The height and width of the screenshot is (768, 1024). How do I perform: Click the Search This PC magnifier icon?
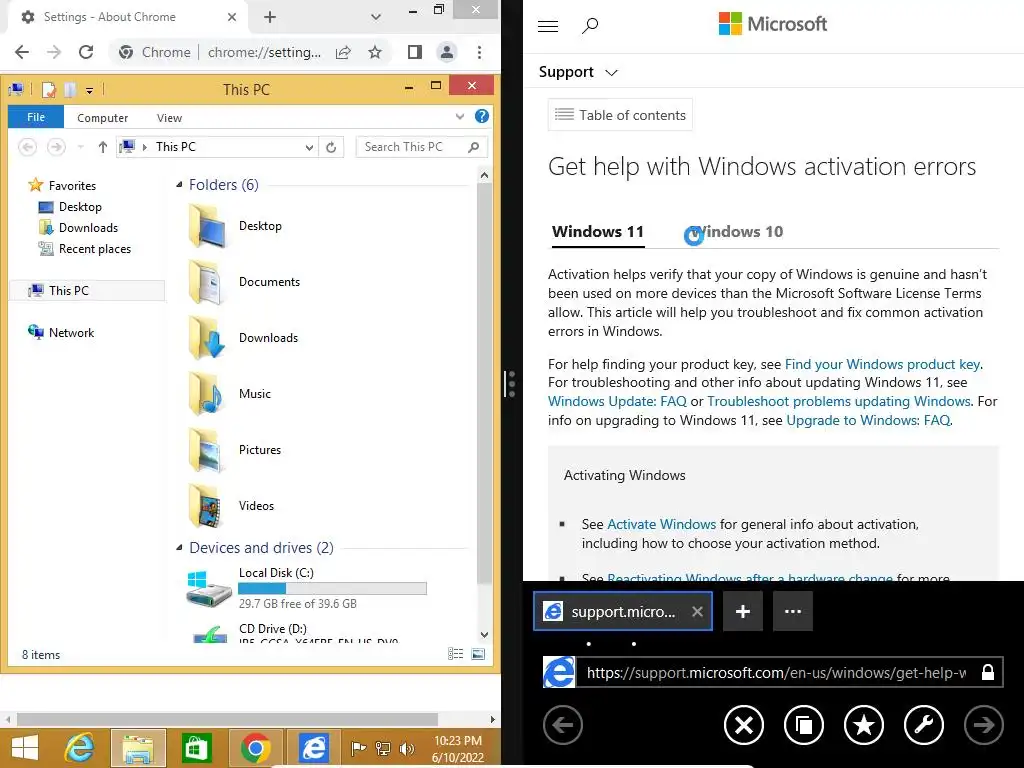(474, 147)
